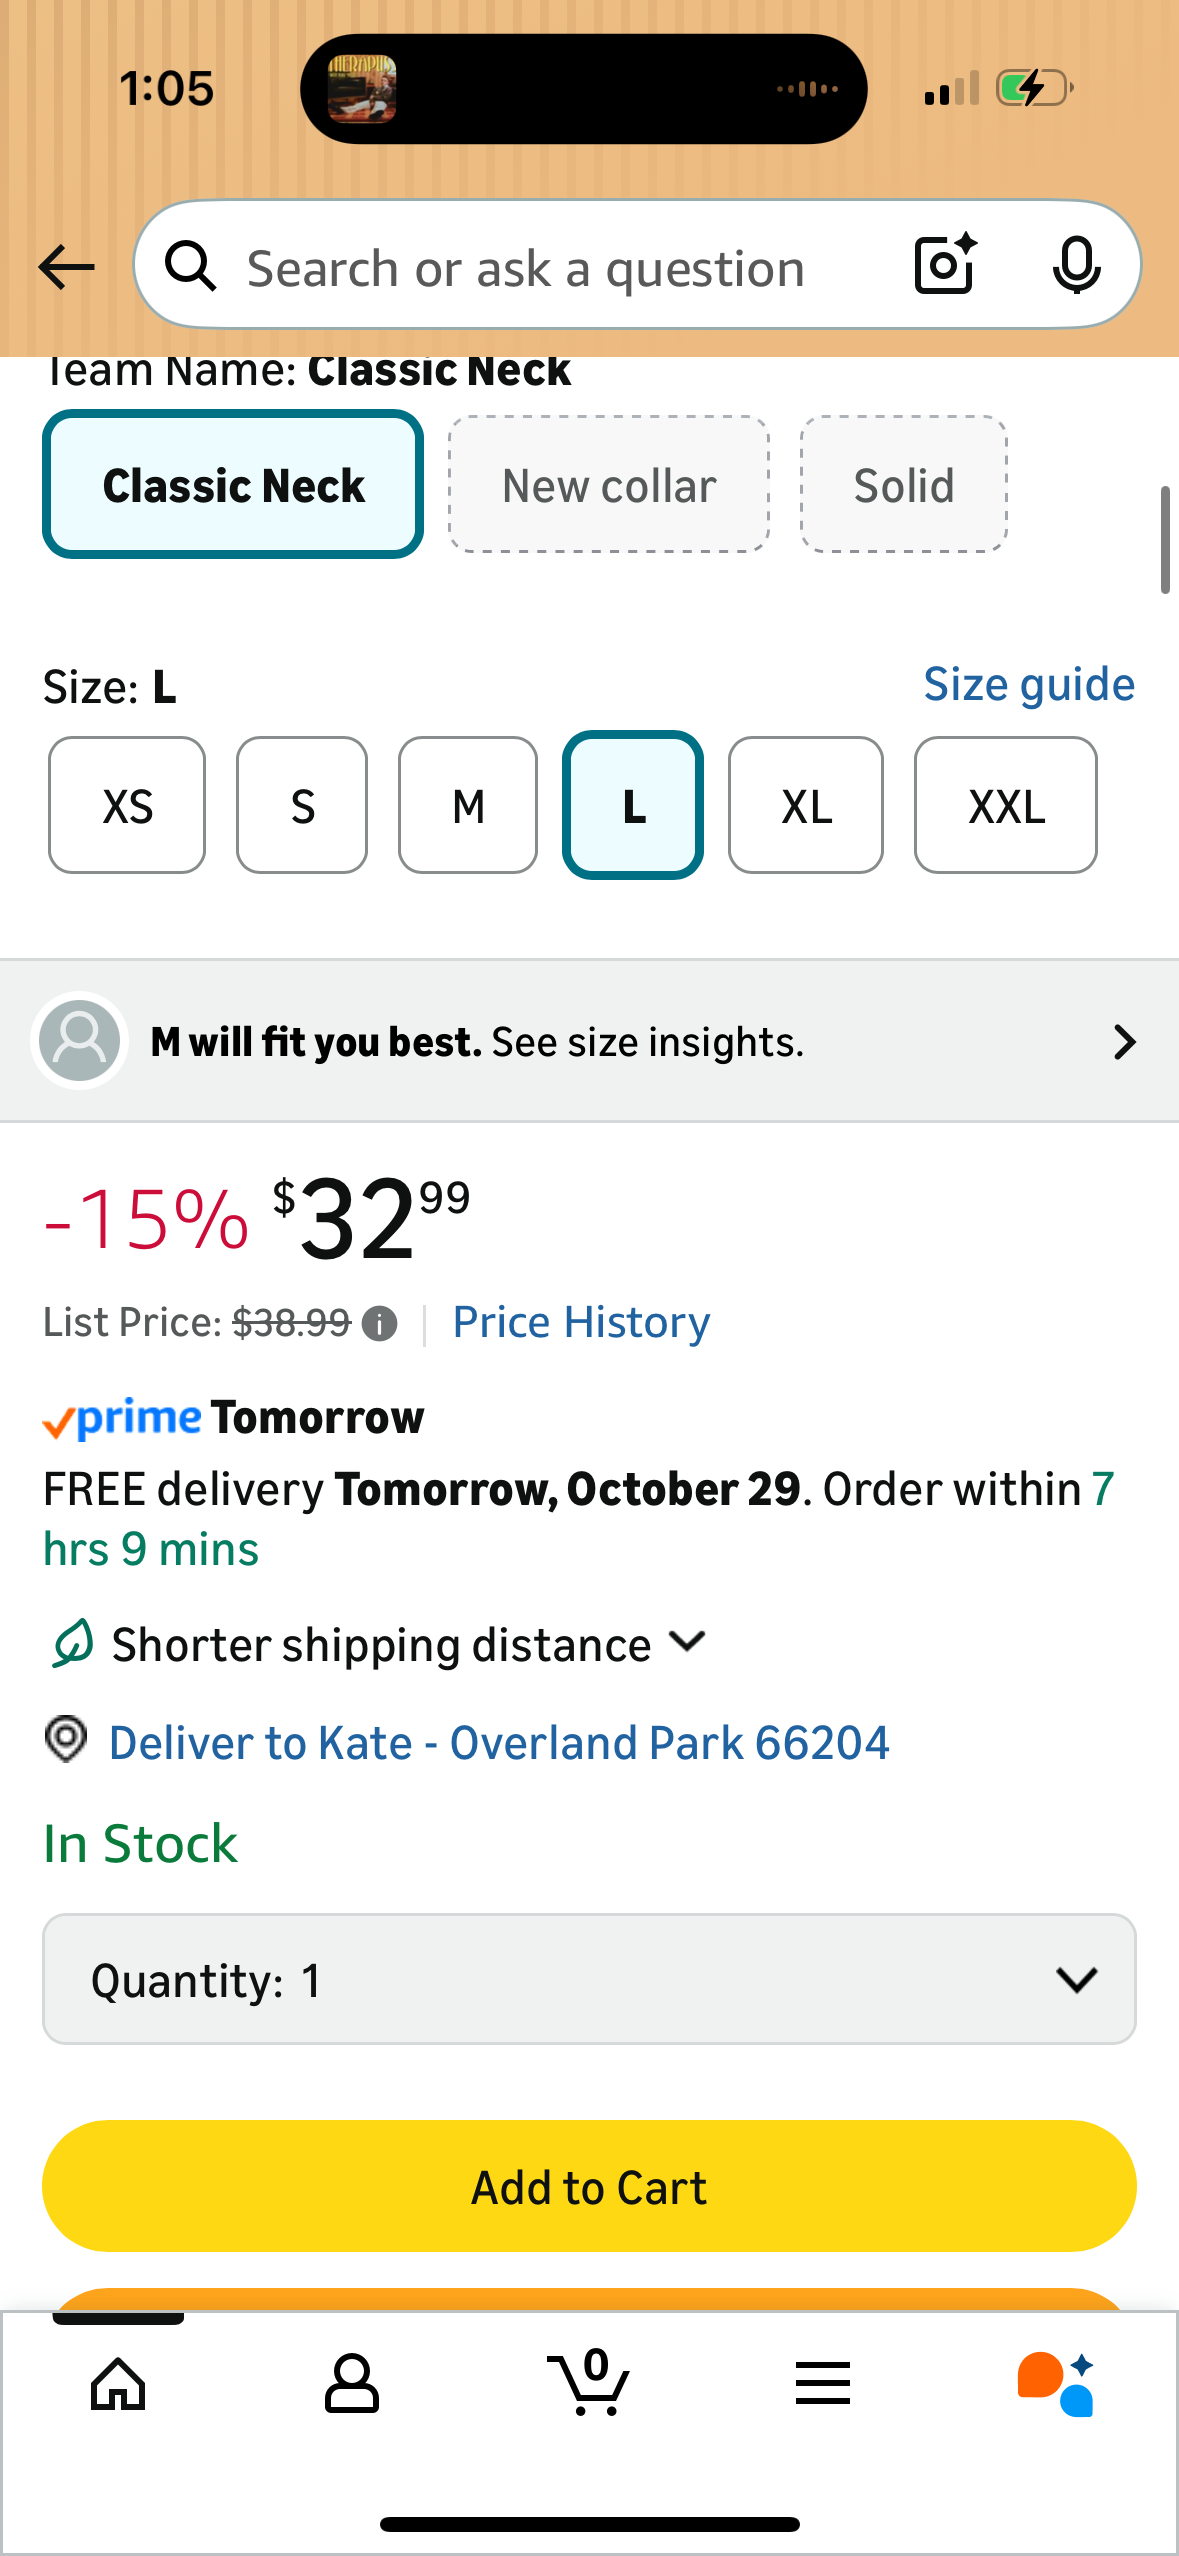Tap the back arrow icon
Screen dimensions: 1179x2556
point(66,267)
